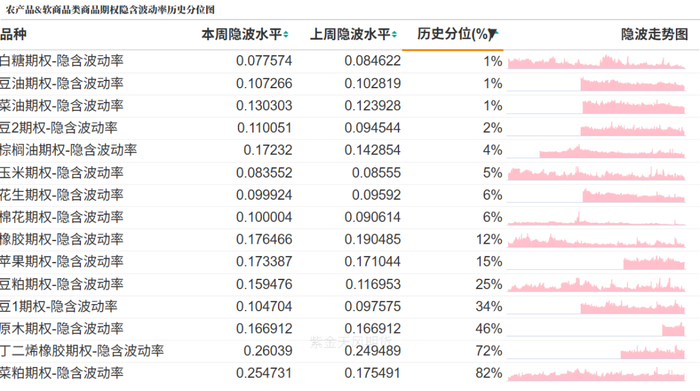Open 白糖期权 volatility trend sparkline

click(596, 62)
